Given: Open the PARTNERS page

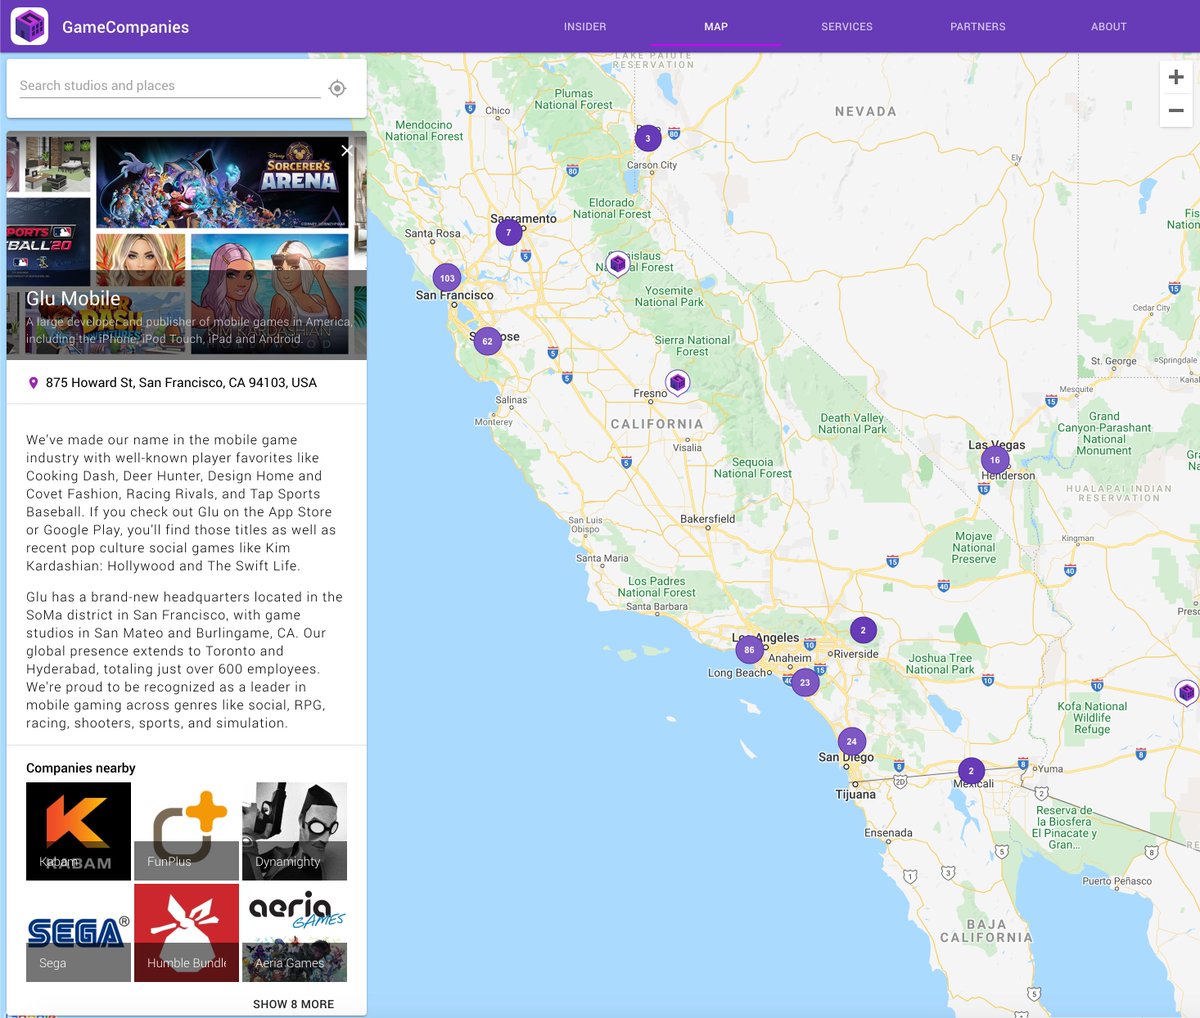Looking at the screenshot, I should click(x=978, y=27).
